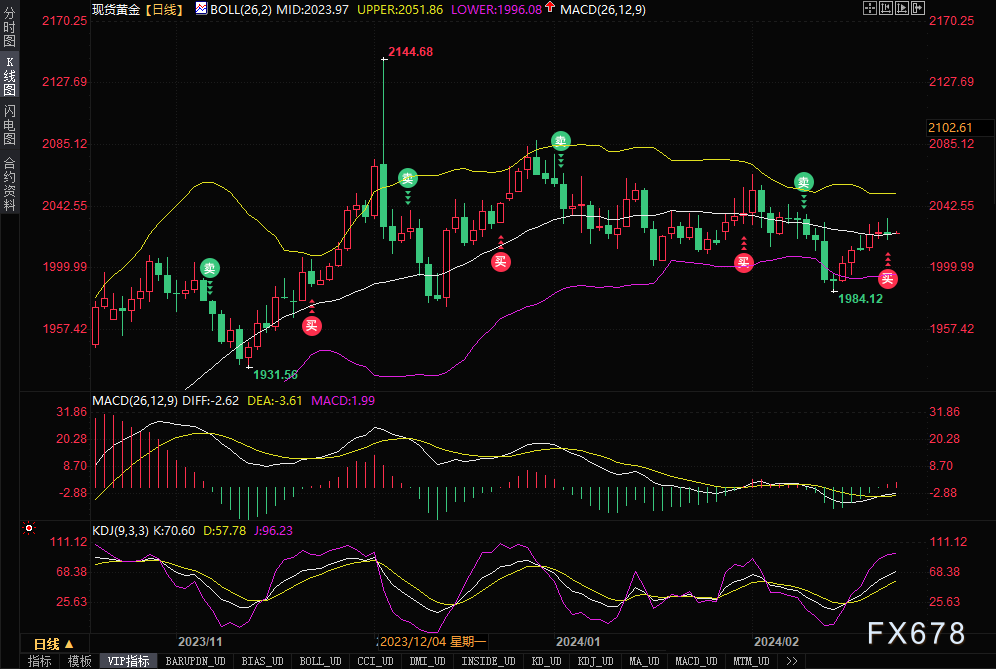996x669 pixels.
Task: Open 合约资料 contract info from sidebar
Action: tap(9, 183)
